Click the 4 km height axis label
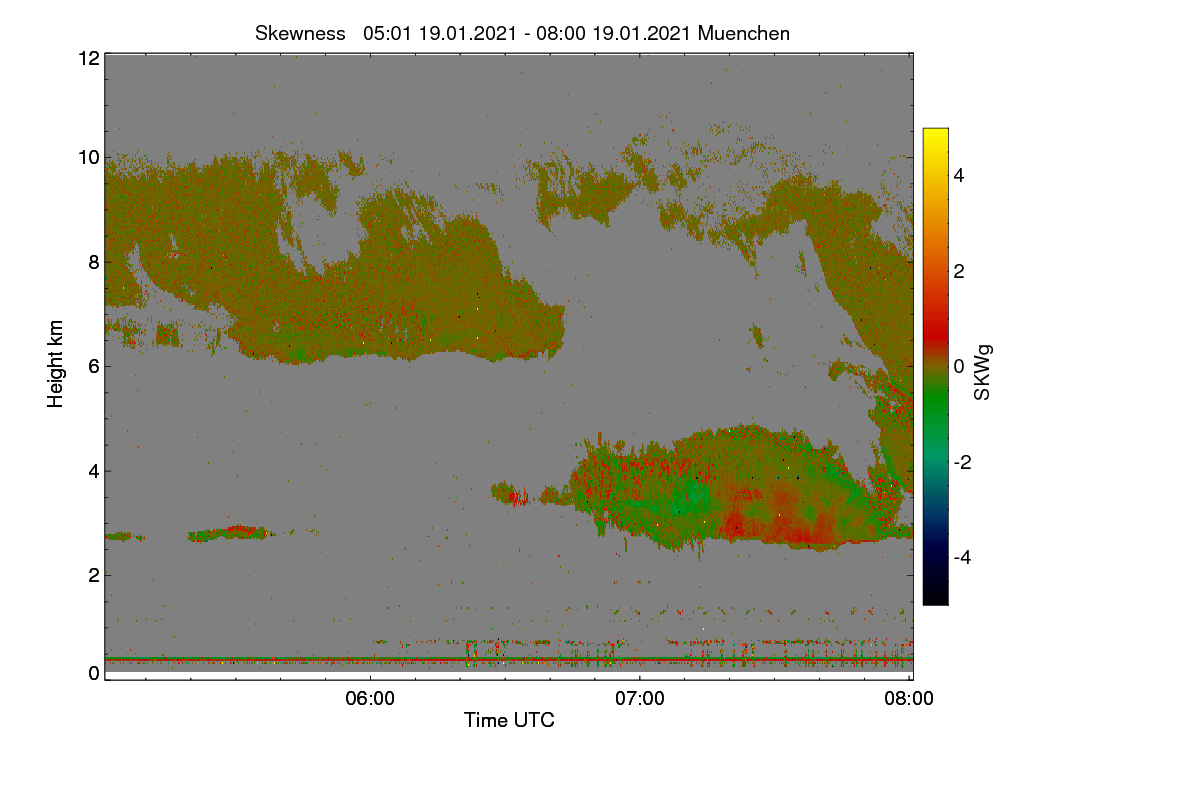This screenshot has height=800, width=1200. click(94, 470)
